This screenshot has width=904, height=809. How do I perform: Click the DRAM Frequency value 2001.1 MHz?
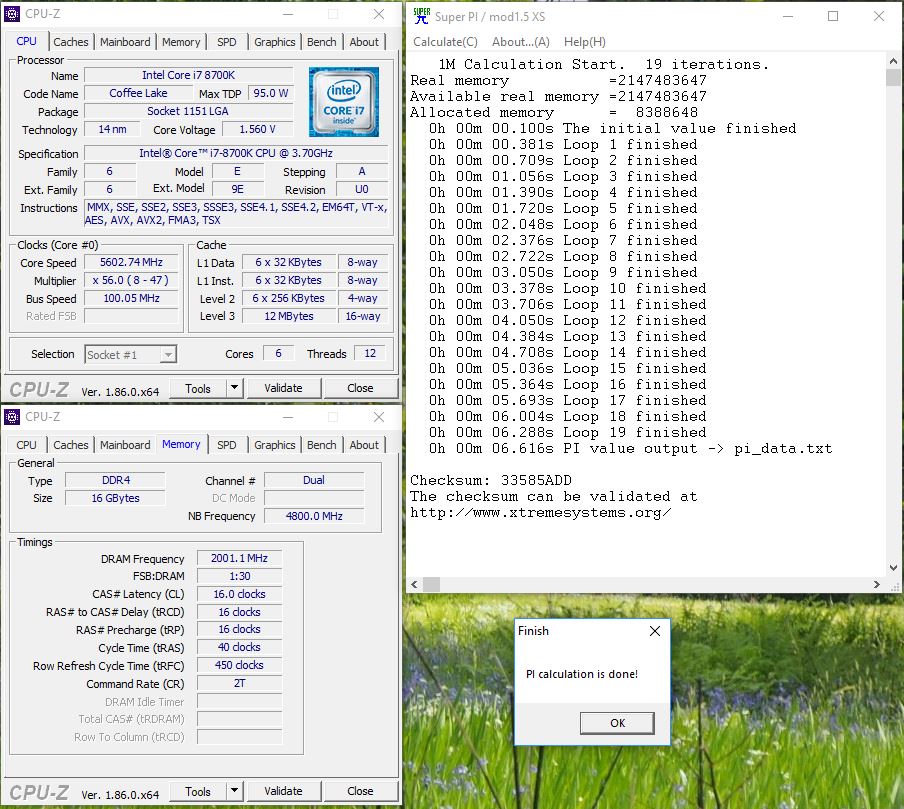tap(239, 558)
